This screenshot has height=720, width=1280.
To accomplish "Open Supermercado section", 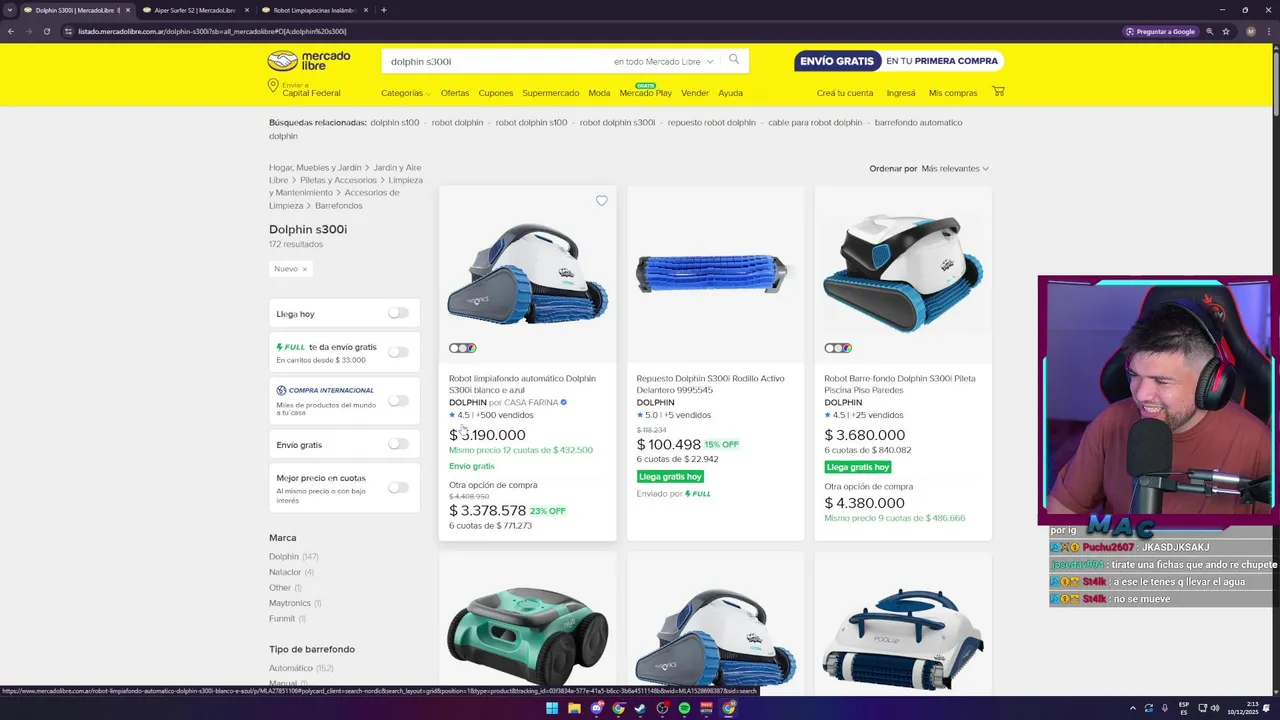I will tap(550, 93).
